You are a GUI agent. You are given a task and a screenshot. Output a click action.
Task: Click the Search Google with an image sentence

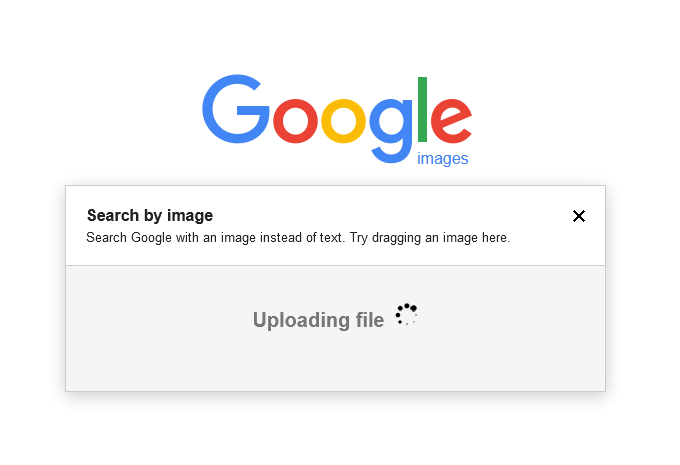tap(216, 238)
